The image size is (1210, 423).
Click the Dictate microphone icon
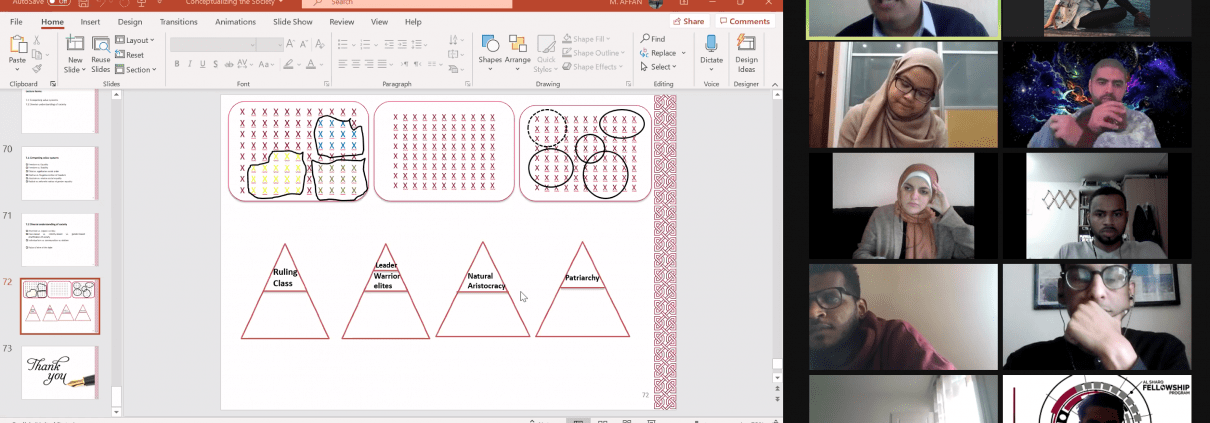[711, 43]
